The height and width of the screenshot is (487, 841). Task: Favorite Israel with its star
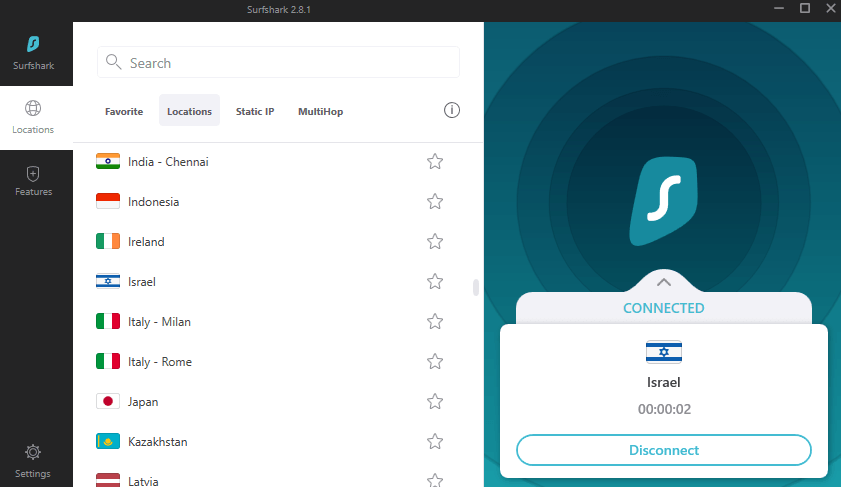click(x=435, y=282)
